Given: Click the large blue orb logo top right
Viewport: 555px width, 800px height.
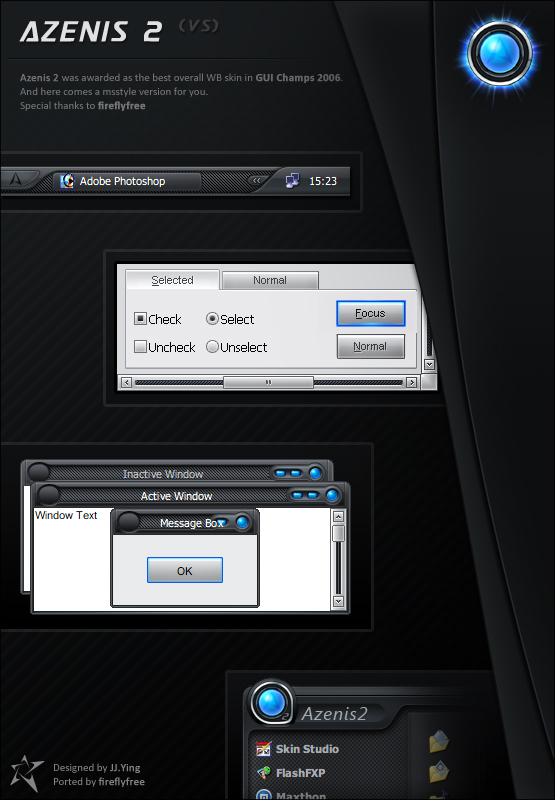Looking at the screenshot, I should (500, 53).
